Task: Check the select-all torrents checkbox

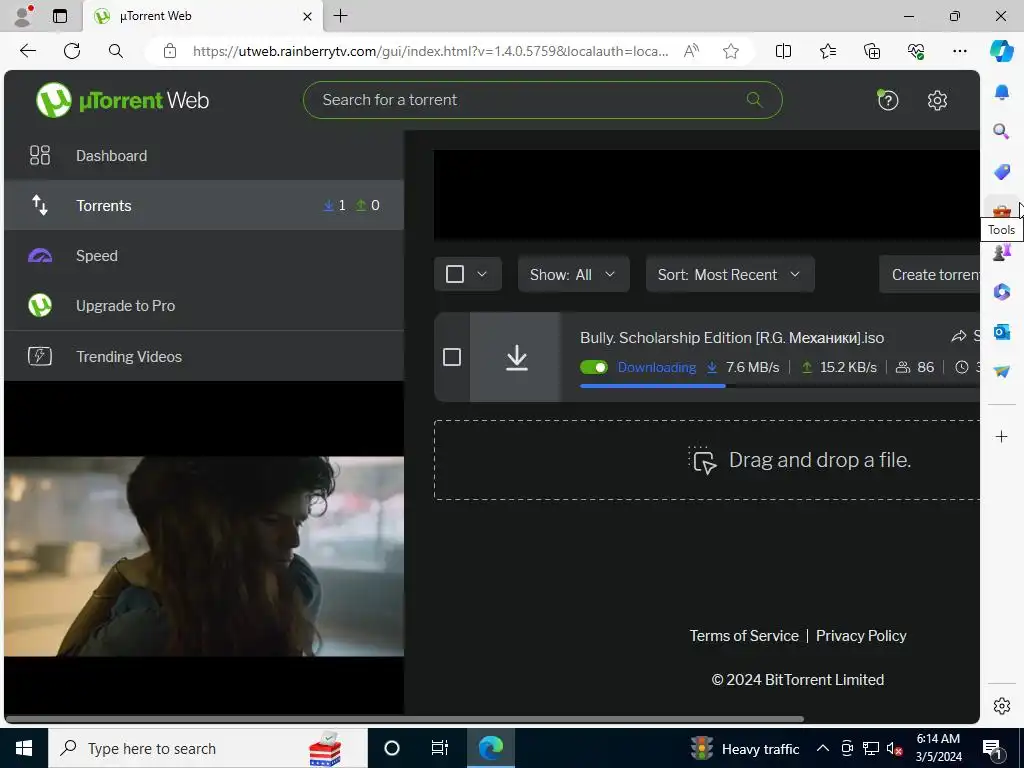Action: [455, 274]
